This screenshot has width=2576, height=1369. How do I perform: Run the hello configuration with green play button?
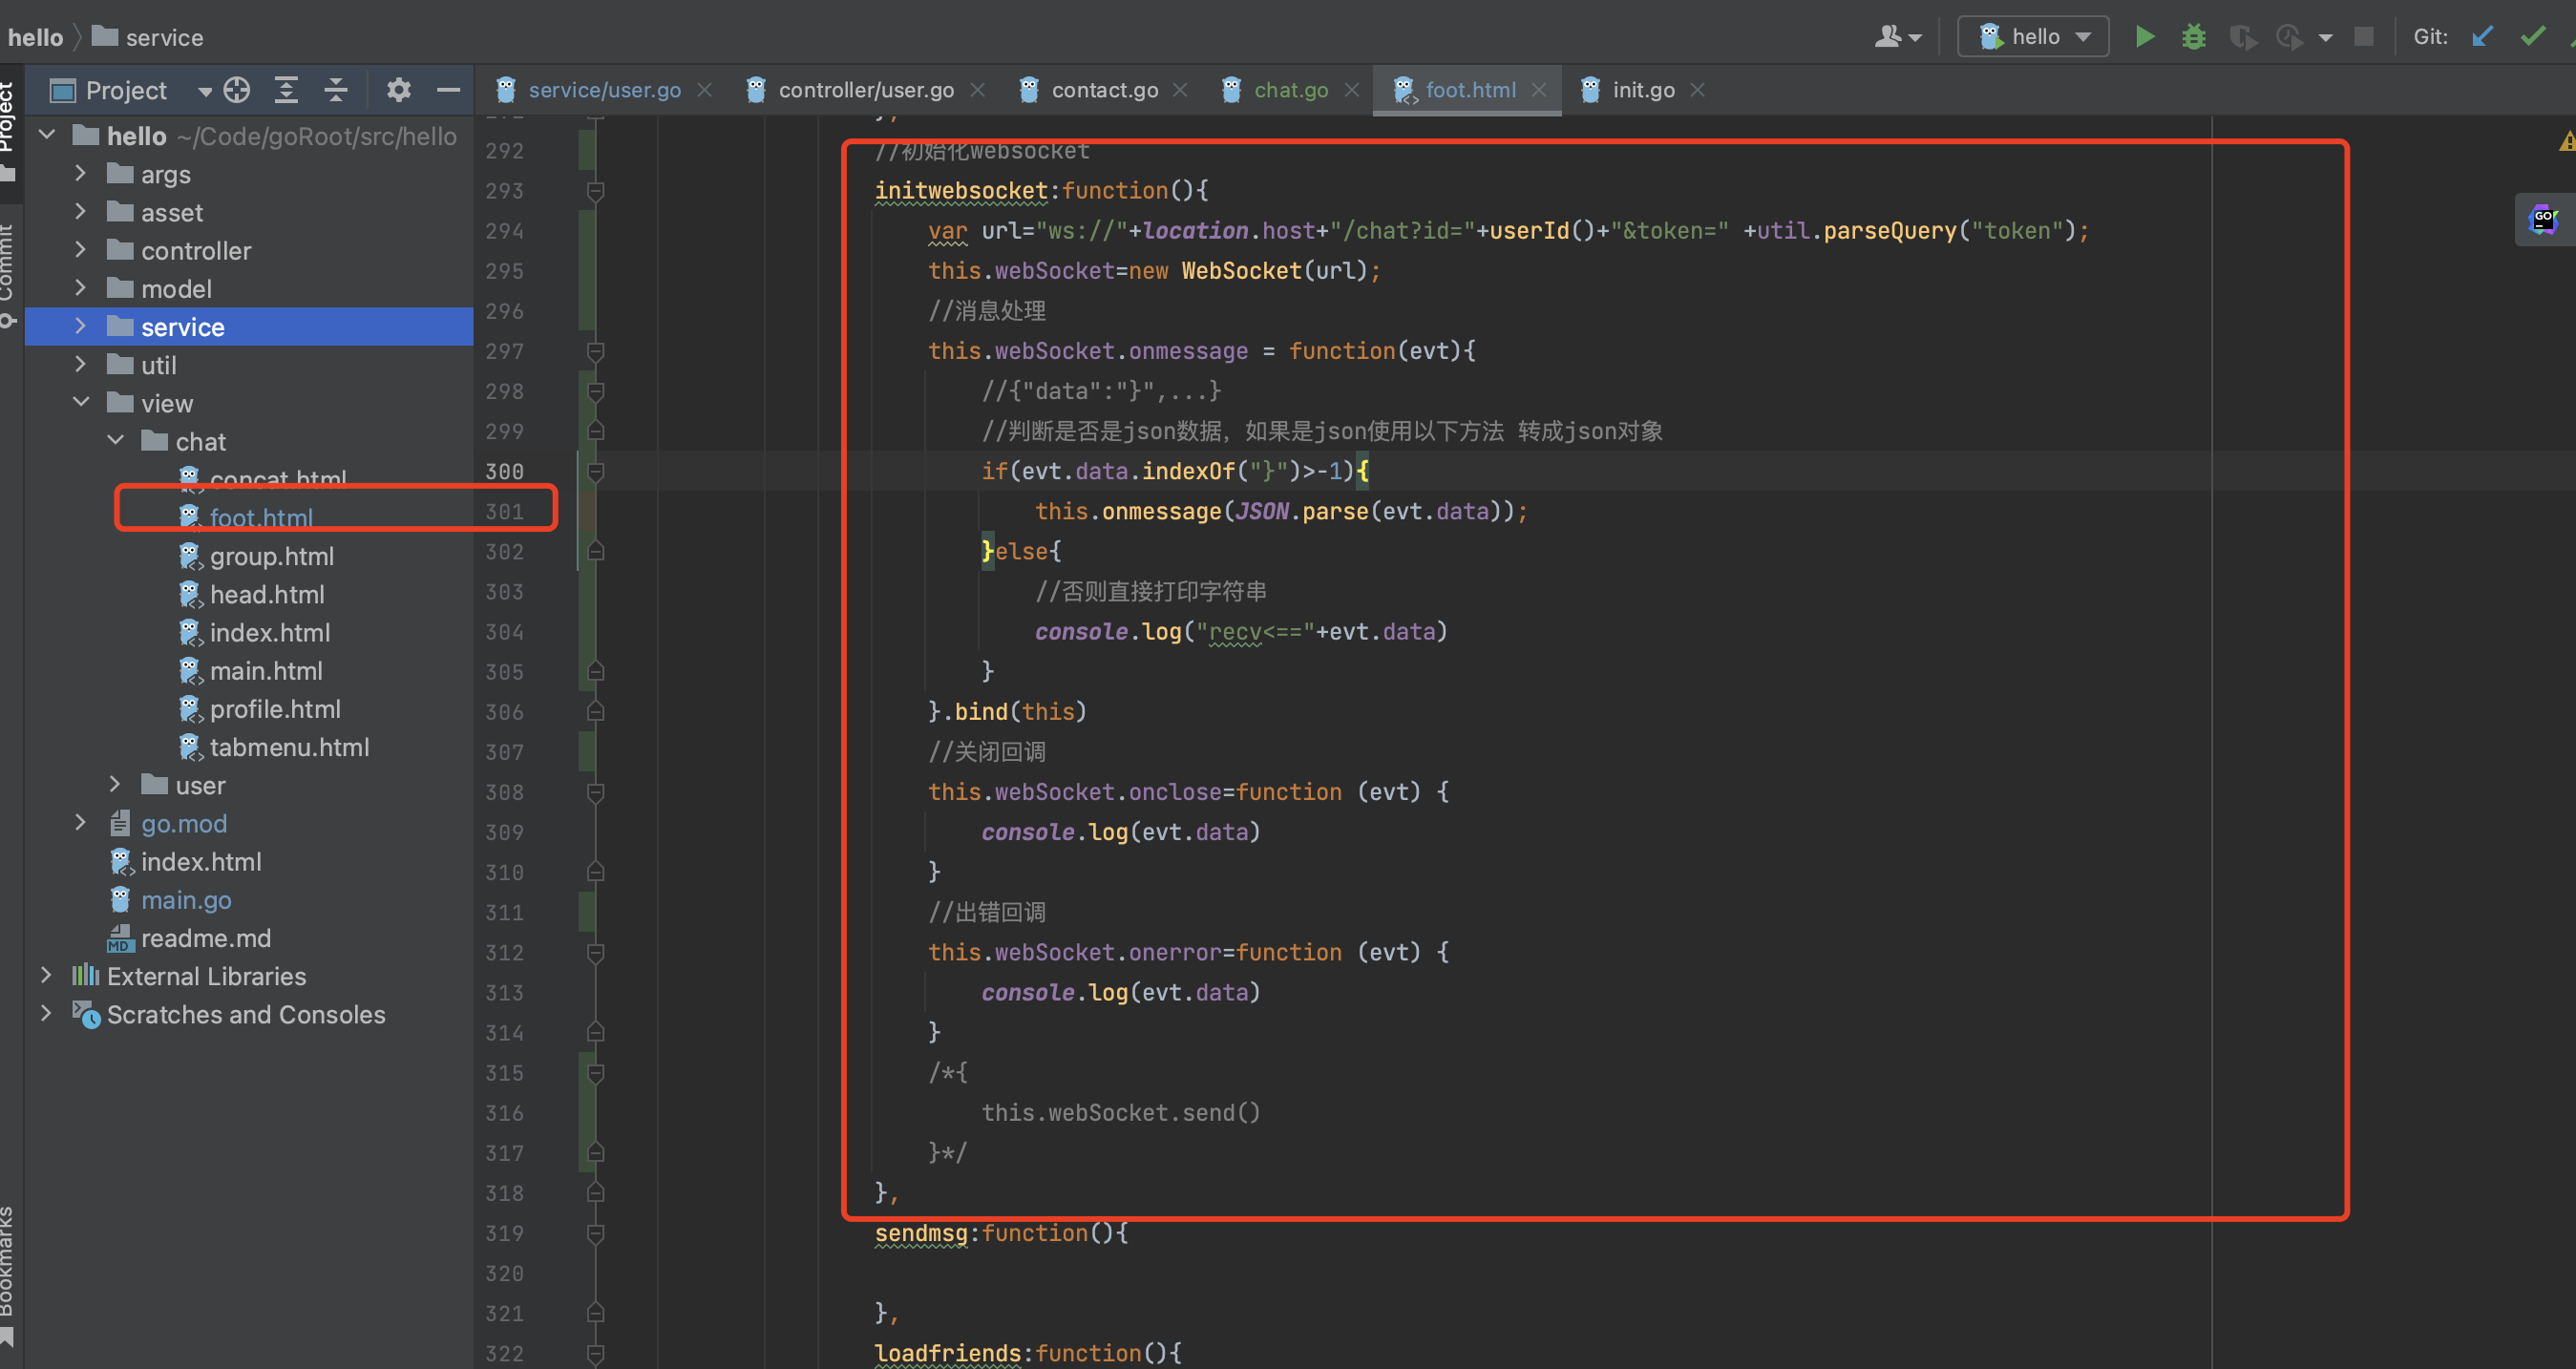click(2144, 37)
